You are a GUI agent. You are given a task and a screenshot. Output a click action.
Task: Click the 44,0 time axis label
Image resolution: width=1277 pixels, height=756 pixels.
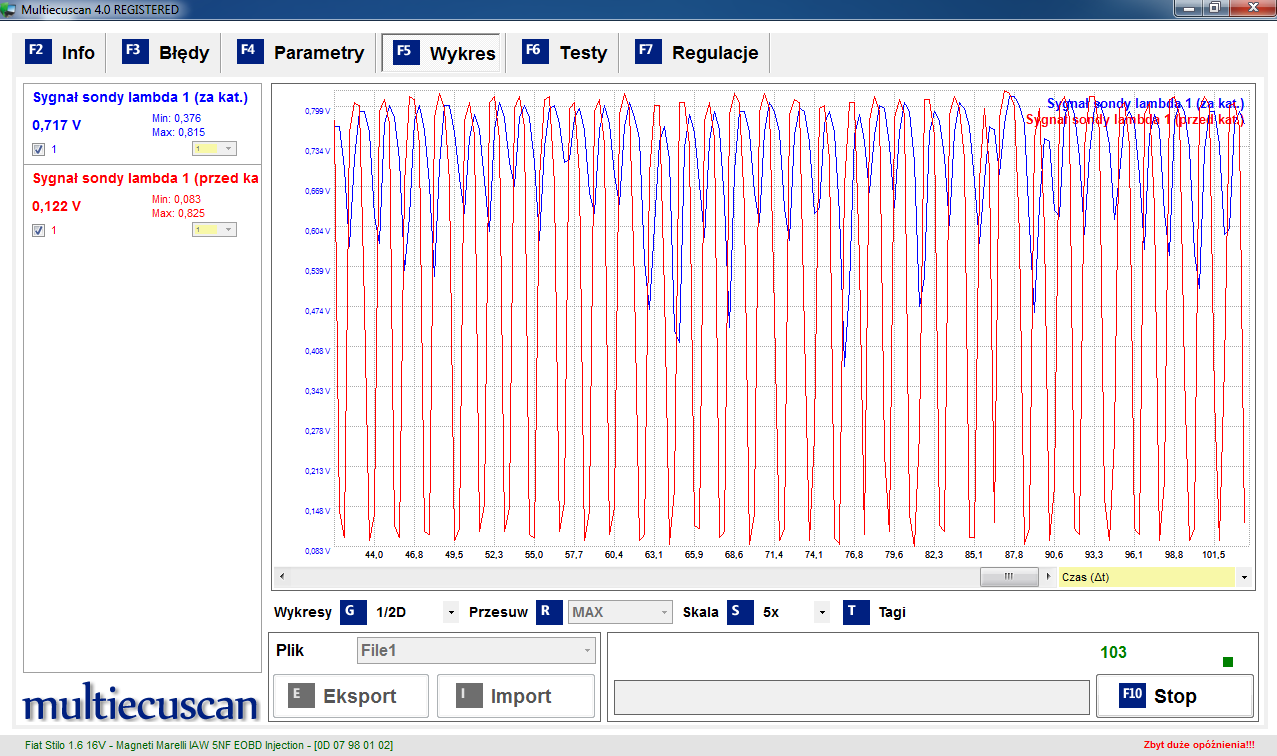373,554
